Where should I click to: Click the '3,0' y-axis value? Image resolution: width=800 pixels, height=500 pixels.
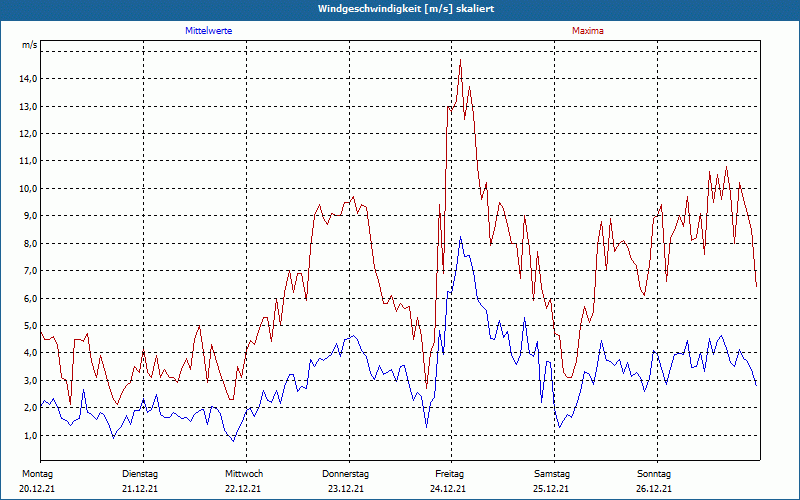pyautogui.click(x=30, y=381)
